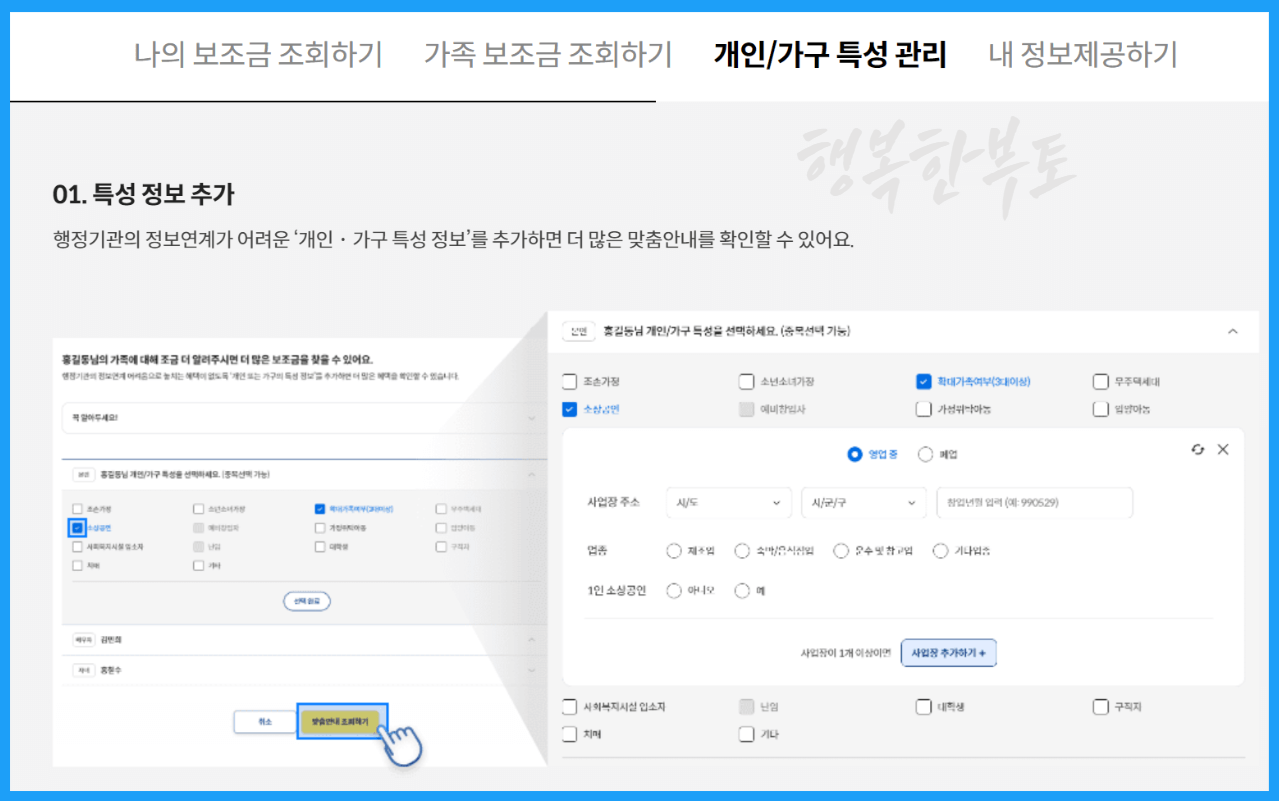Check the 대학생 checkbox
The width and height of the screenshot is (1279, 801).
coord(922,706)
